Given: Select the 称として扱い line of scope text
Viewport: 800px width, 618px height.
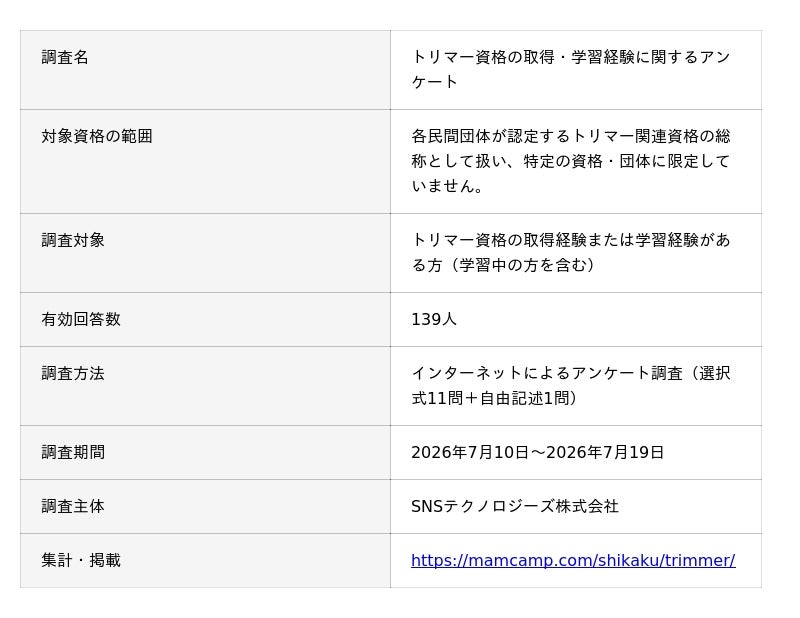Looking at the screenshot, I should tap(571, 161).
